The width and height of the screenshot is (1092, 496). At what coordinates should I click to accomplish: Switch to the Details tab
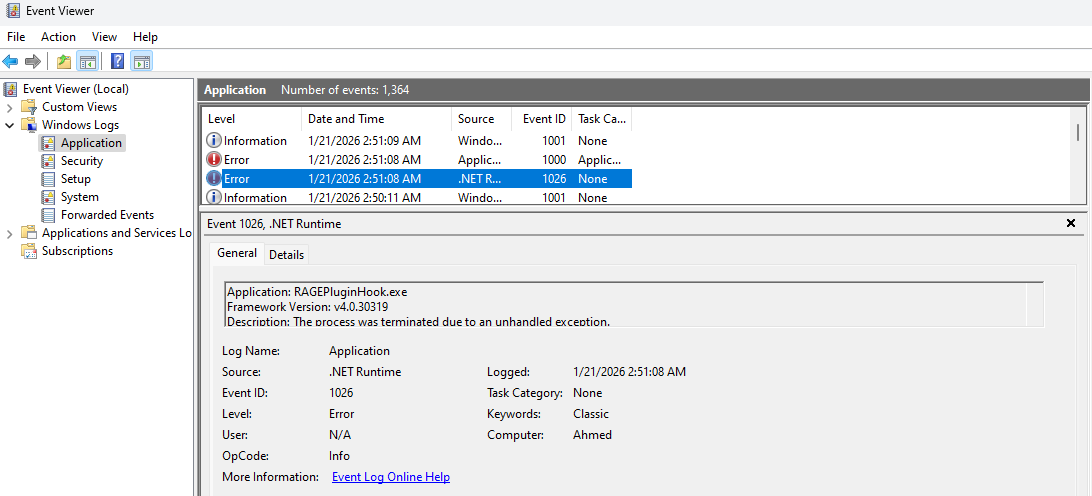[286, 255]
